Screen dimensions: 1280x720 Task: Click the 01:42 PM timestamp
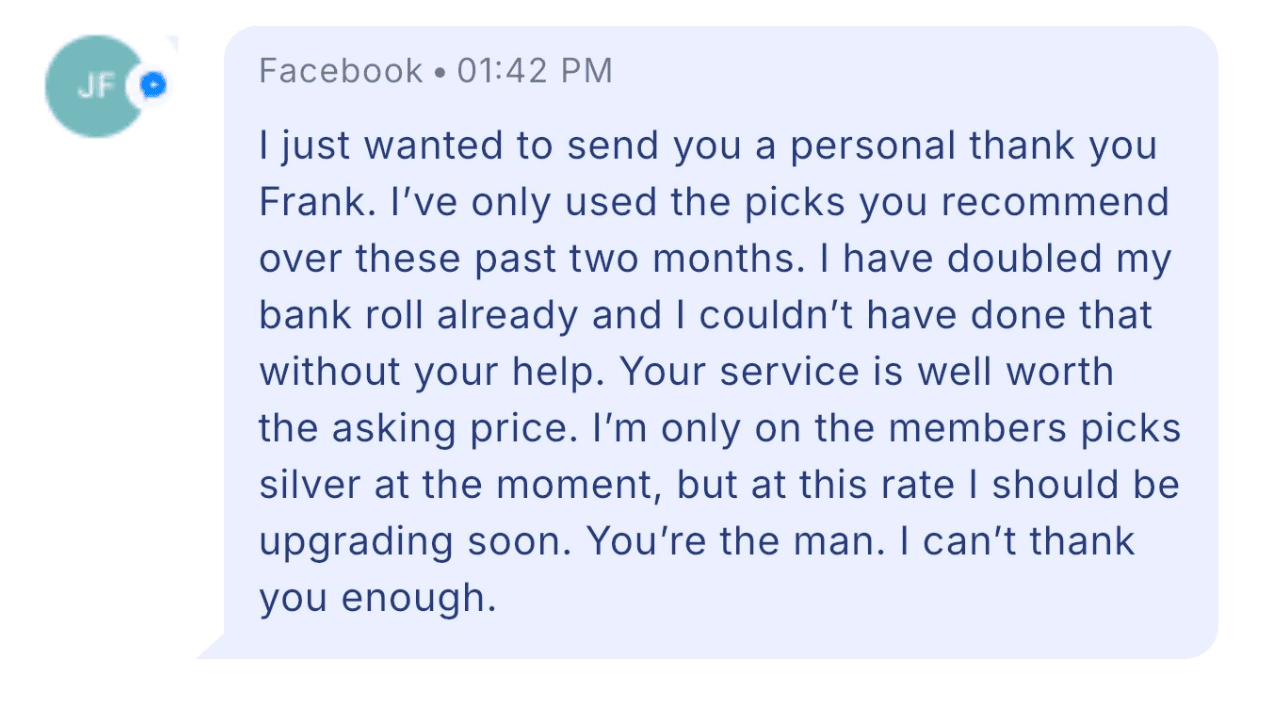[534, 71]
